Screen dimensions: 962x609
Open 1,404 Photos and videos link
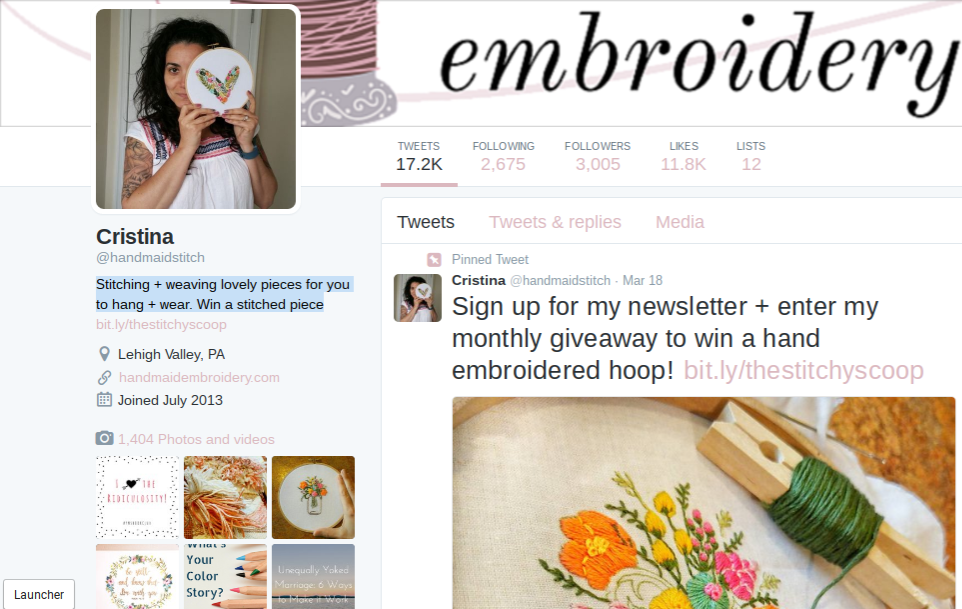pyautogui.click(x=196, y=439)
